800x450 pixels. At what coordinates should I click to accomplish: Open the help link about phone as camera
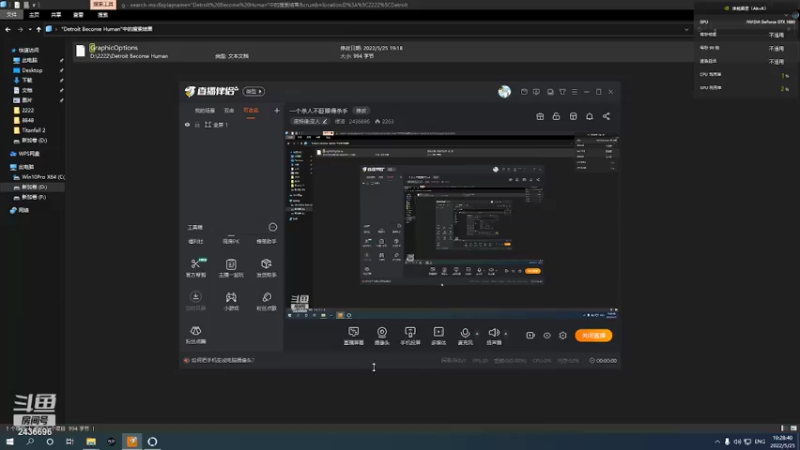222,360
